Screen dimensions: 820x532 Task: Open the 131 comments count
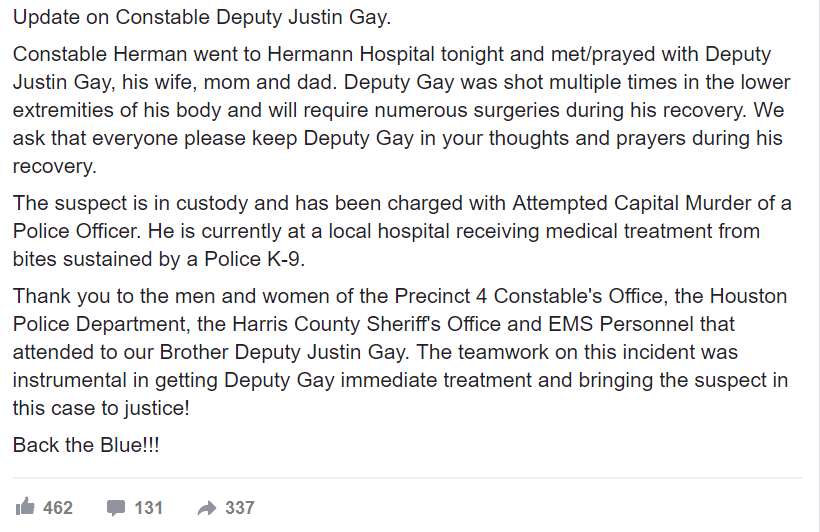click(x=149, y=507)
